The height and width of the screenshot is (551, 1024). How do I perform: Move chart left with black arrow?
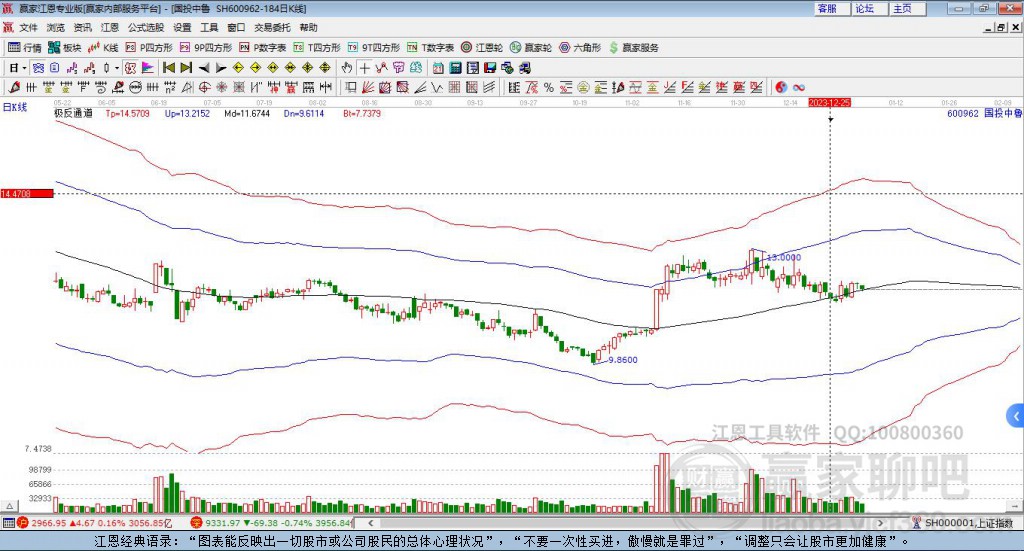tap(204, 68)
